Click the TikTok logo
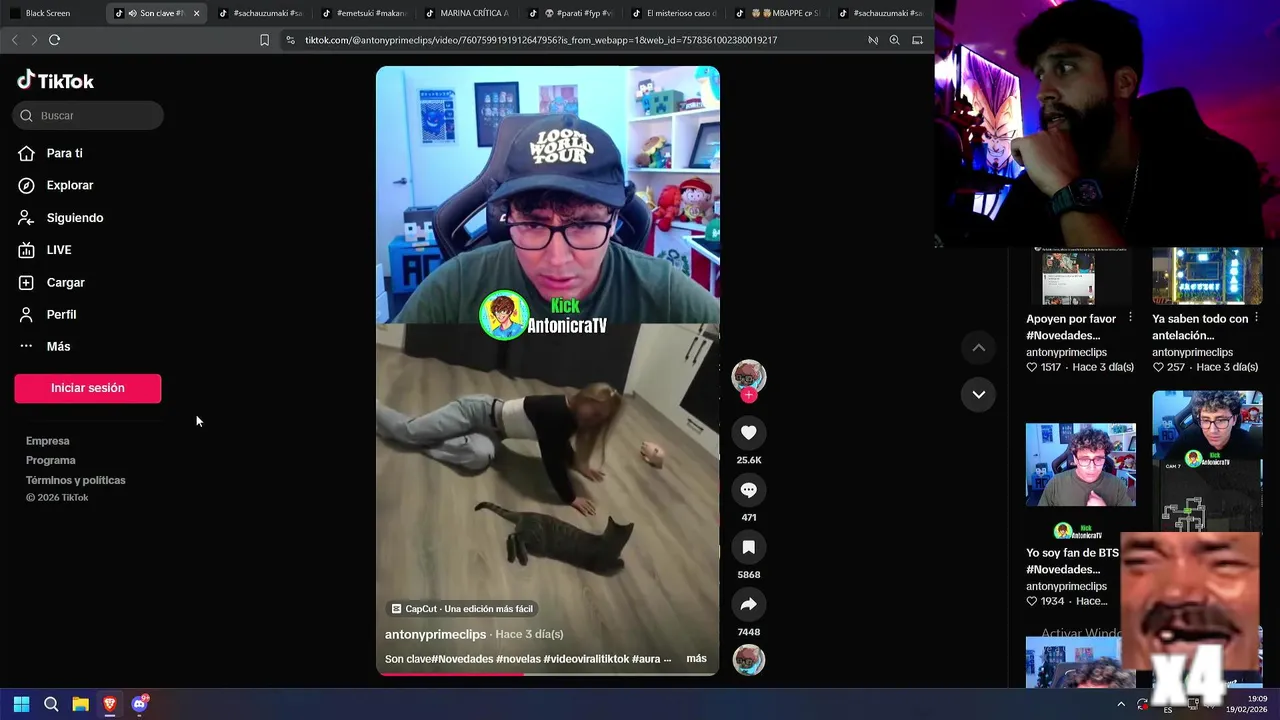The width and height of the screenshot is (1280, 720). 56,80
